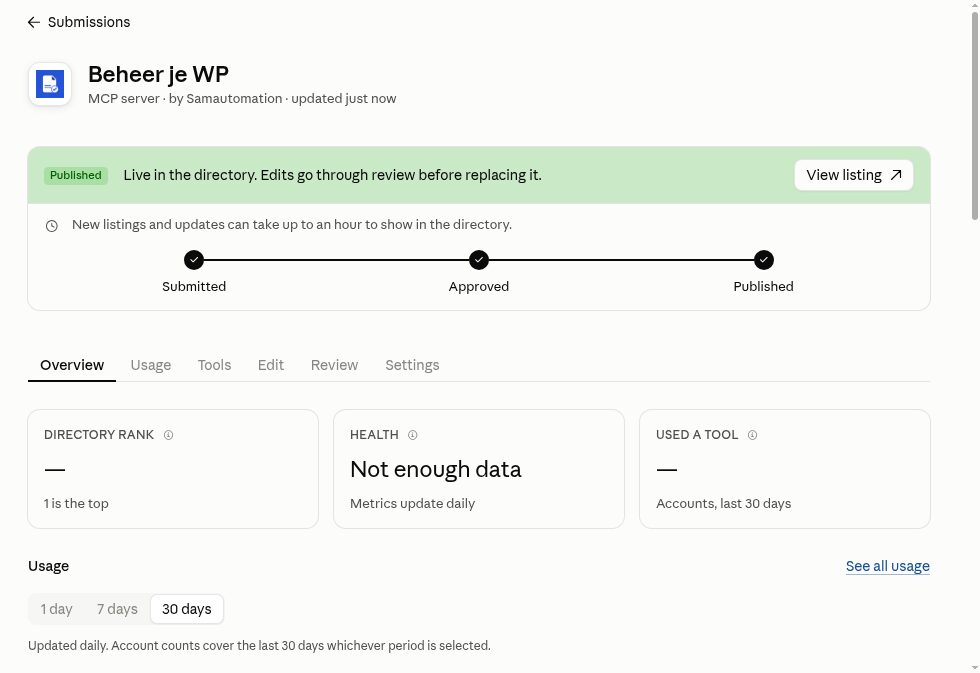Click the back arrow next to Submissions

(x=34, y=22)
